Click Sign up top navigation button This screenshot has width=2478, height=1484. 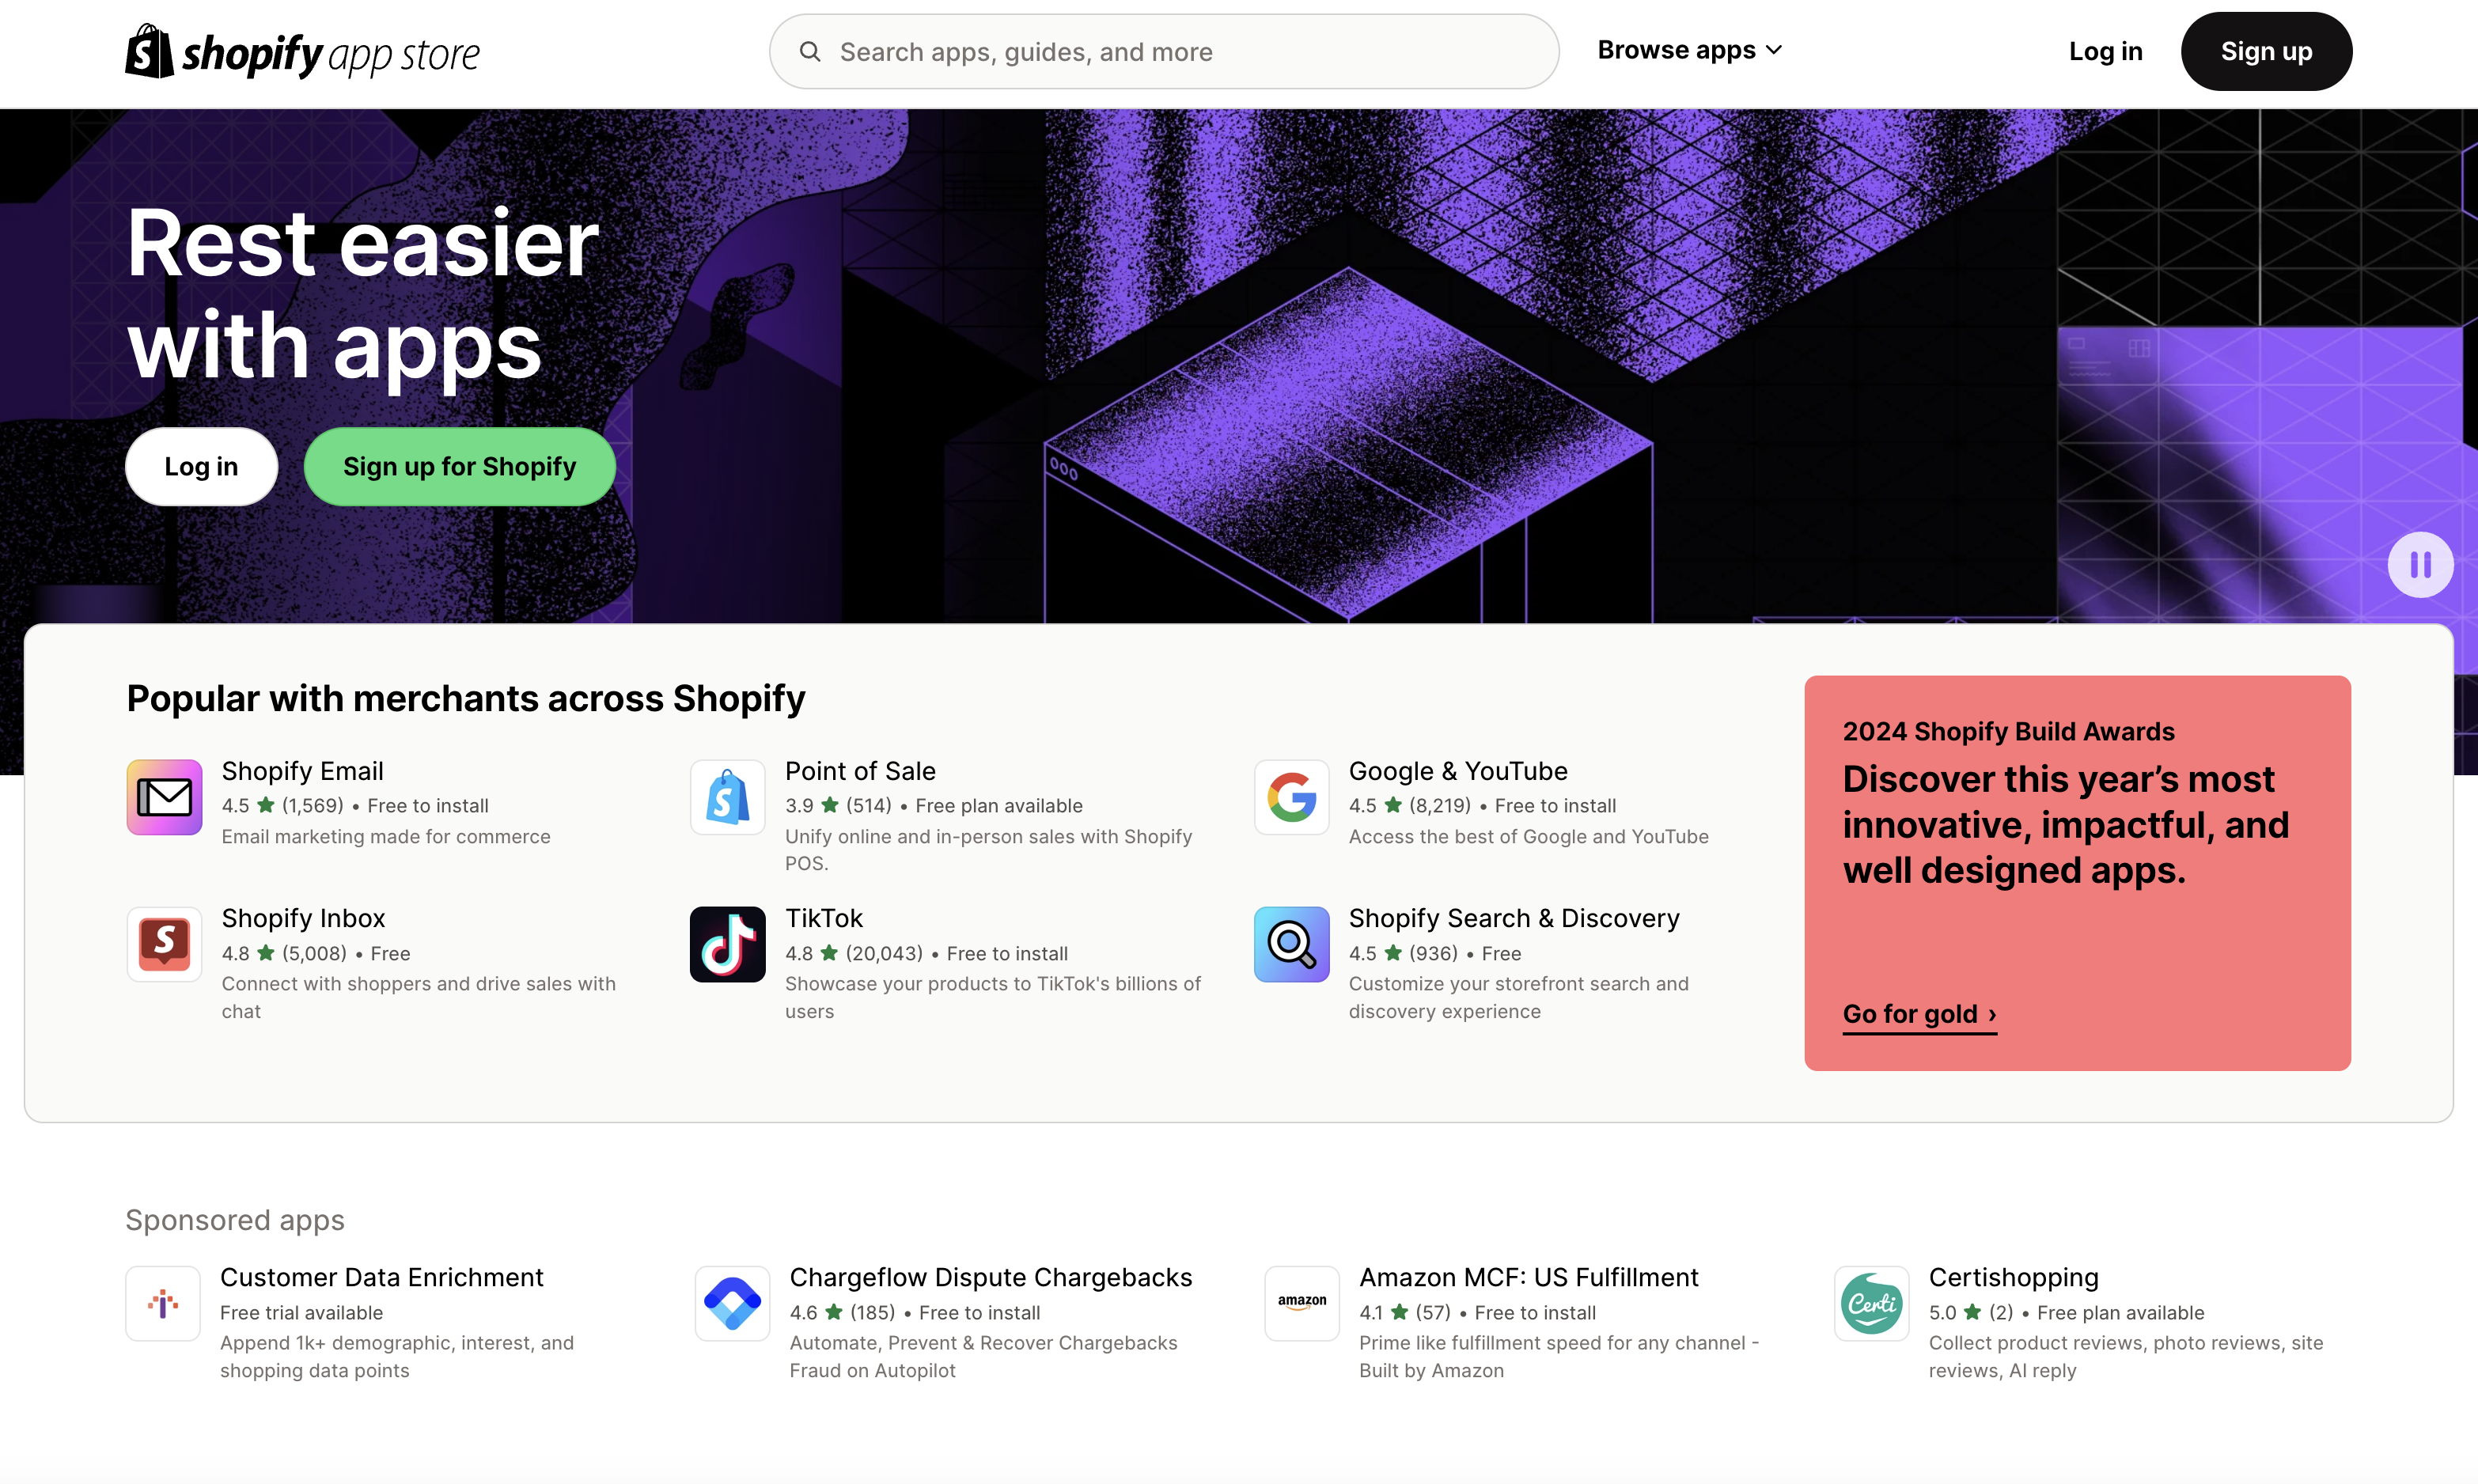[2266, 51]
